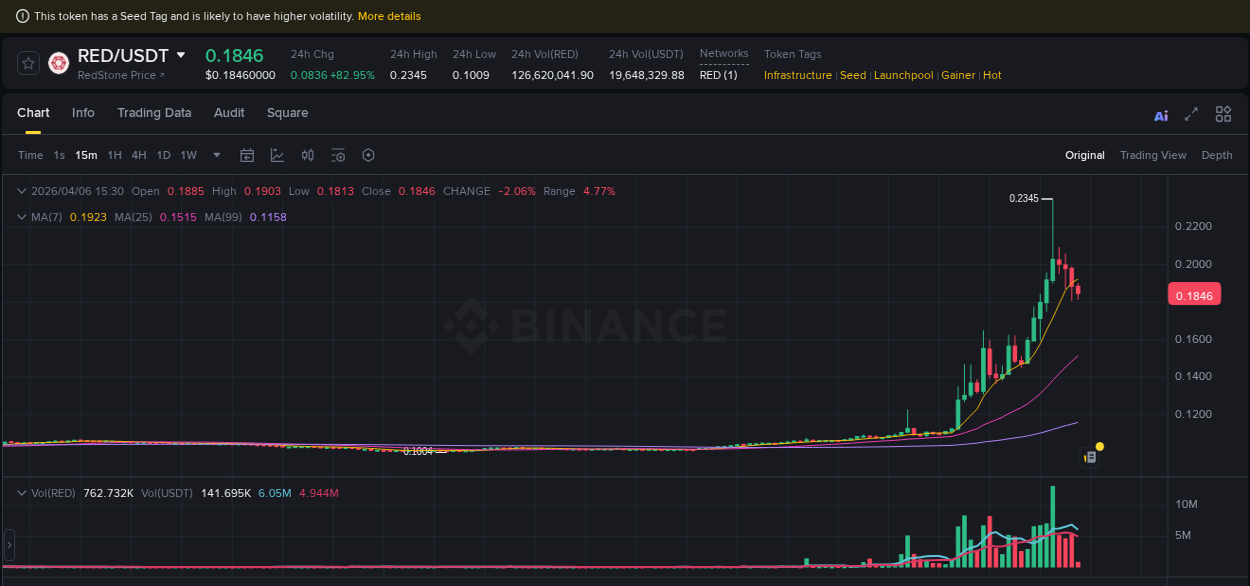Open the Hot token tag
1250x586 pixels.
pos(992,75)
